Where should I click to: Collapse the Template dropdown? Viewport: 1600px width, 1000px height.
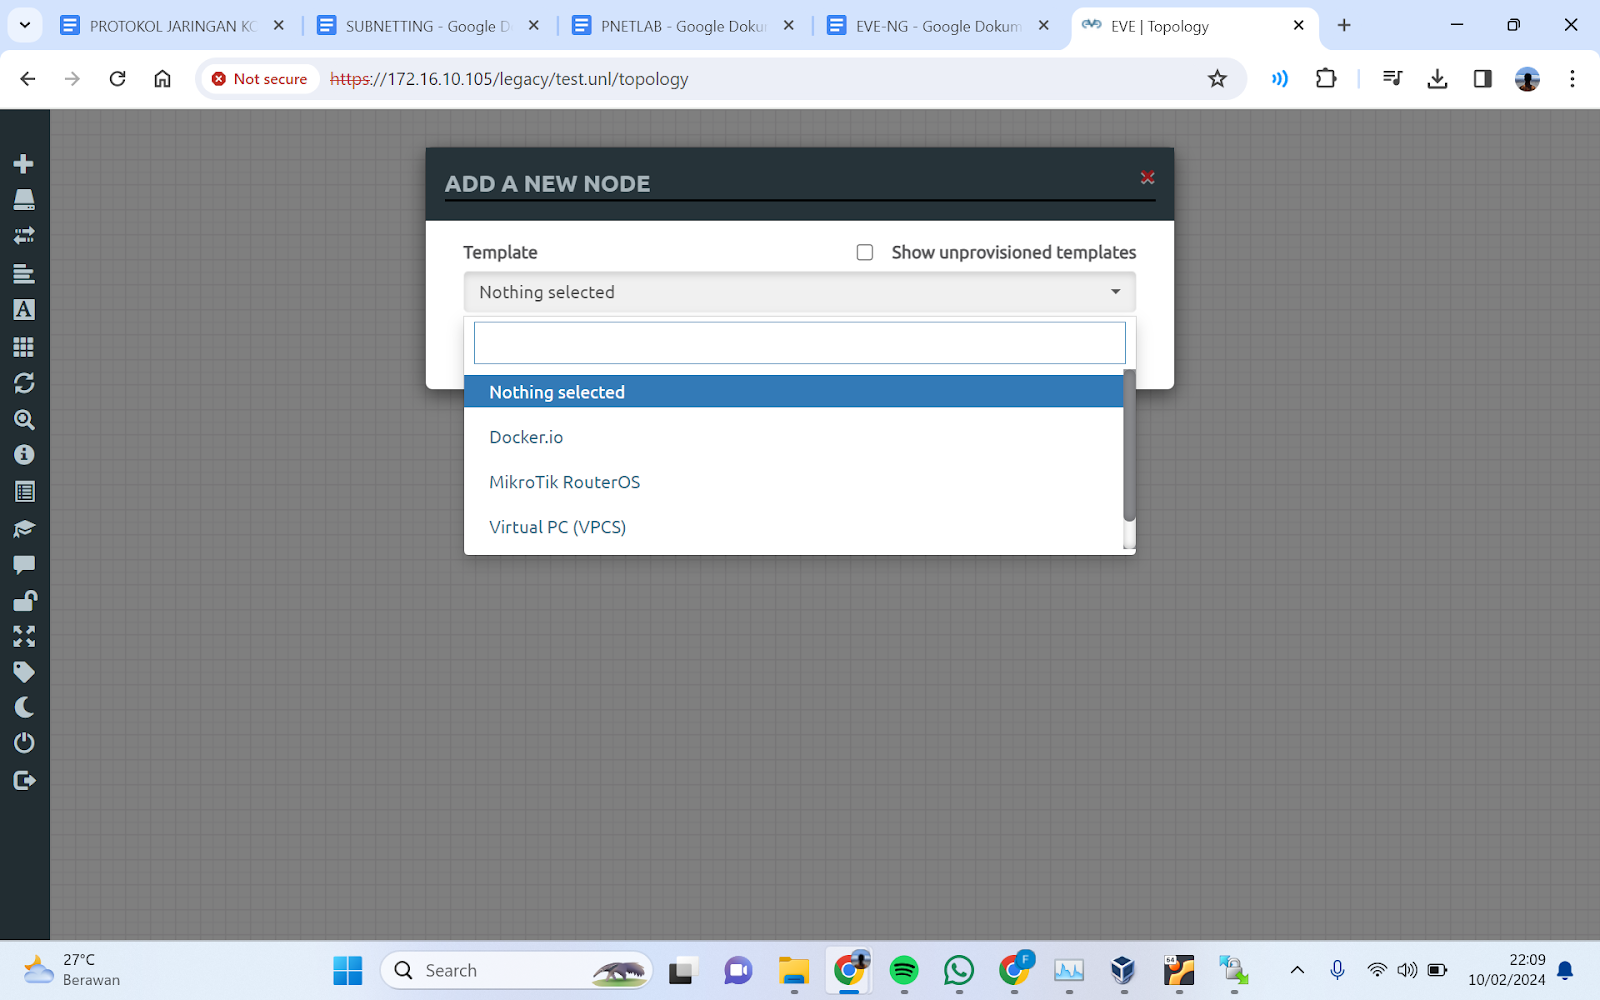coord(799,292)
